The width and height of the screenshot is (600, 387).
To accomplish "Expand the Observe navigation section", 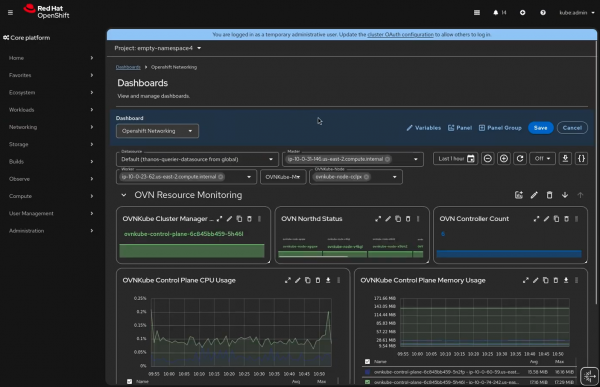I will (51, 179).
